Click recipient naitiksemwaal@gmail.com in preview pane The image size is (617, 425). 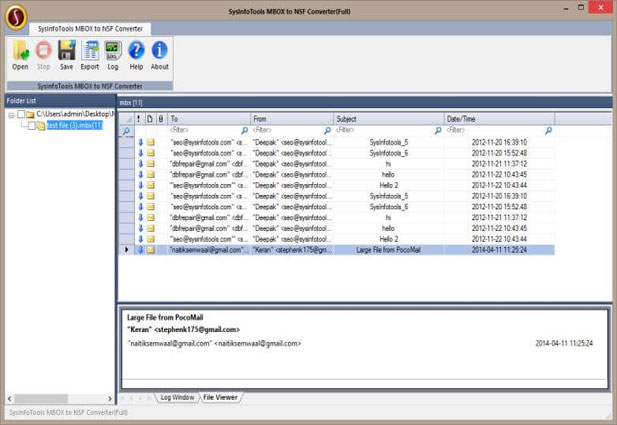214,344
